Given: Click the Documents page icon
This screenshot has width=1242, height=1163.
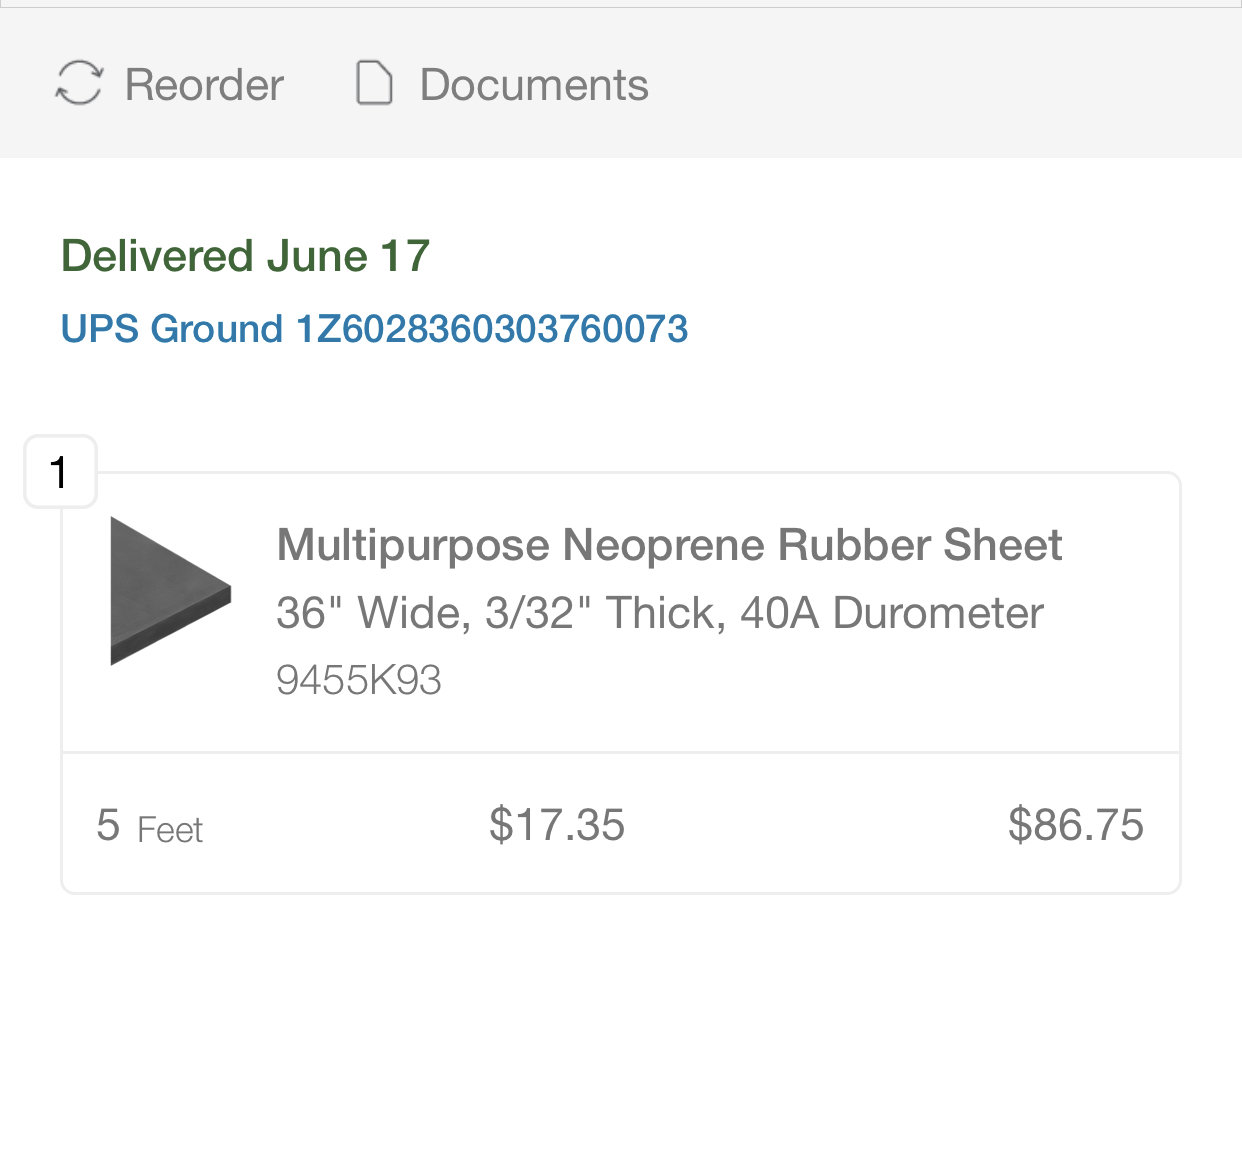Looking at the screenshot, I should [374, 83].
